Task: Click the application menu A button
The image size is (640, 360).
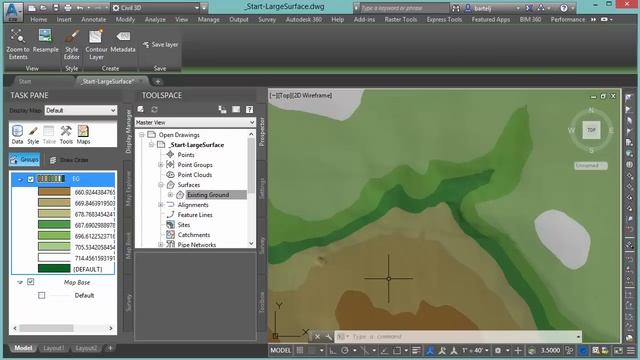Action: [x=13, y=11]
